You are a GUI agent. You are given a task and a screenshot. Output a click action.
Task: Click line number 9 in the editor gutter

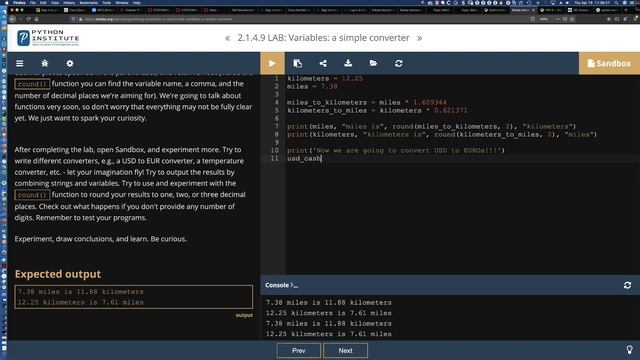click(x=276, y=142)
